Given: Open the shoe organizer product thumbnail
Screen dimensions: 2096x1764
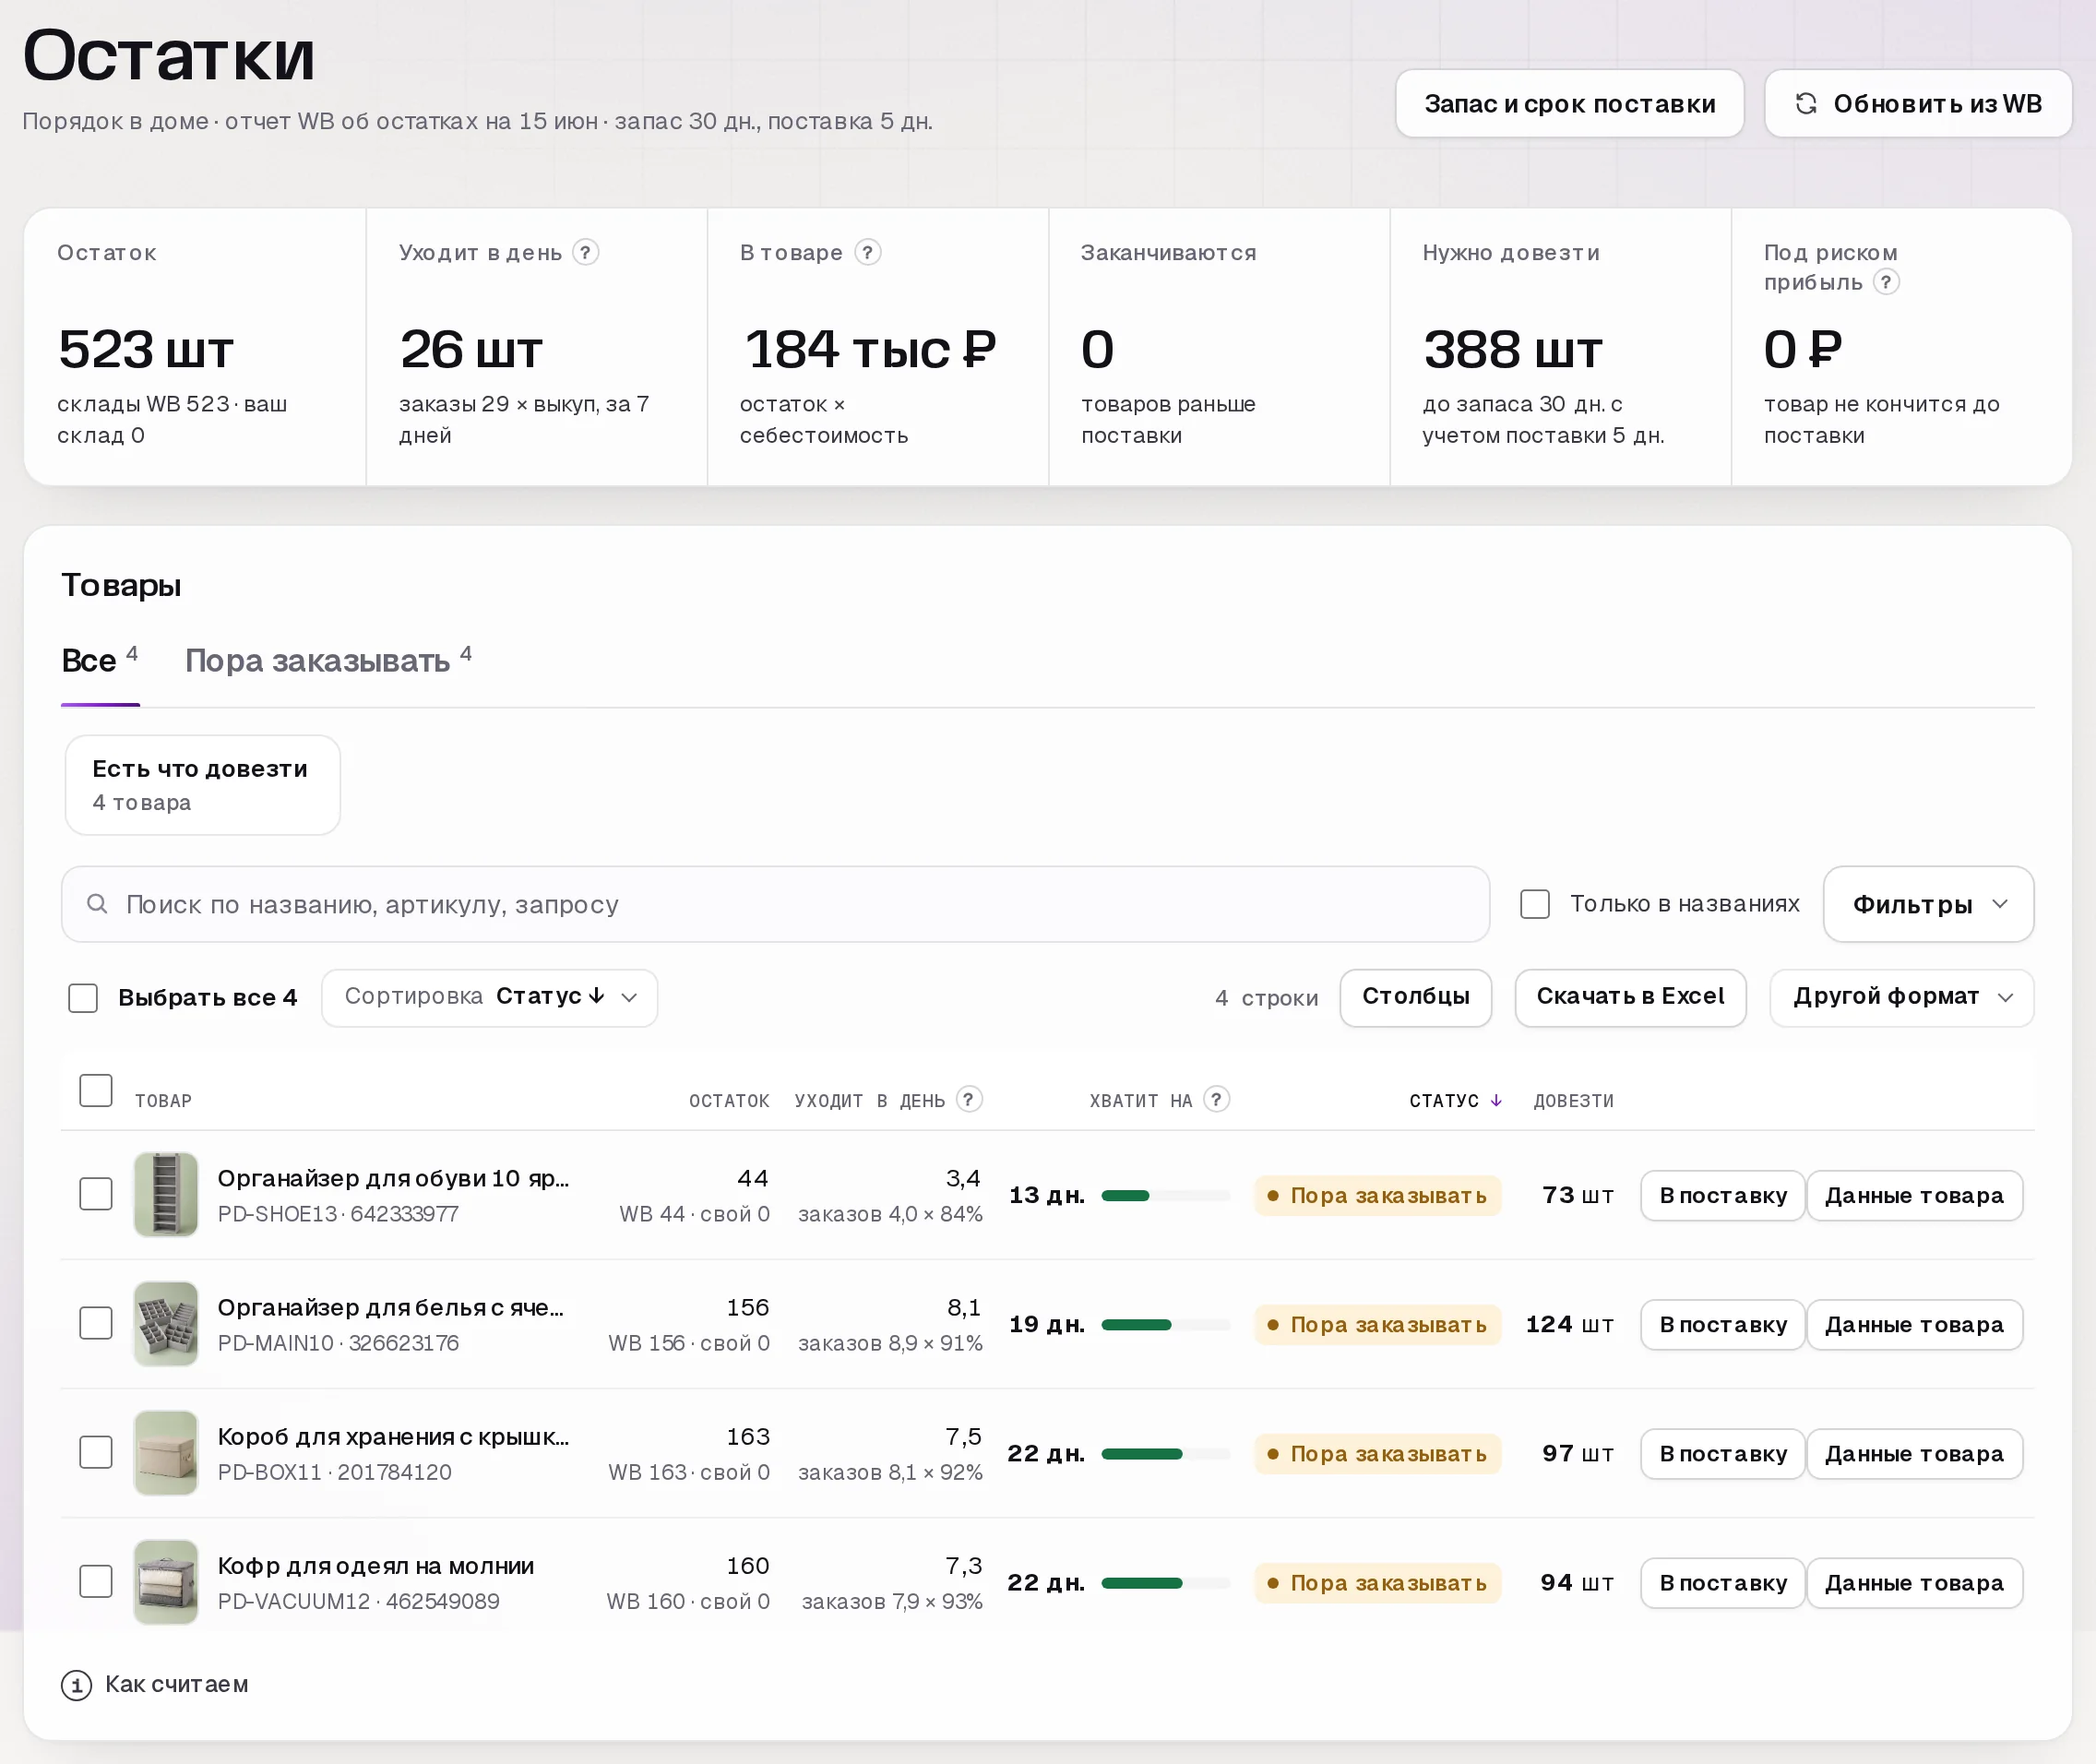Looking at the screenshot, I should pos(166,1194).
